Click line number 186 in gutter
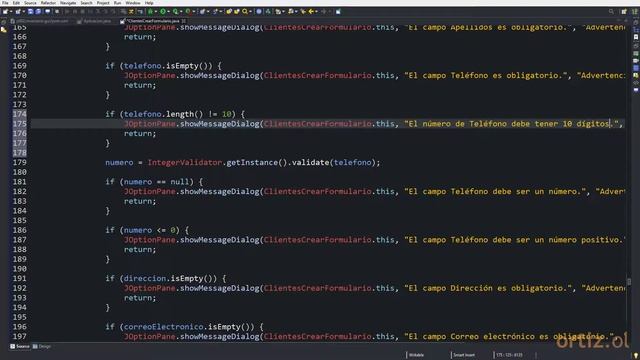The image size is (640, 360). click(20, 230)
